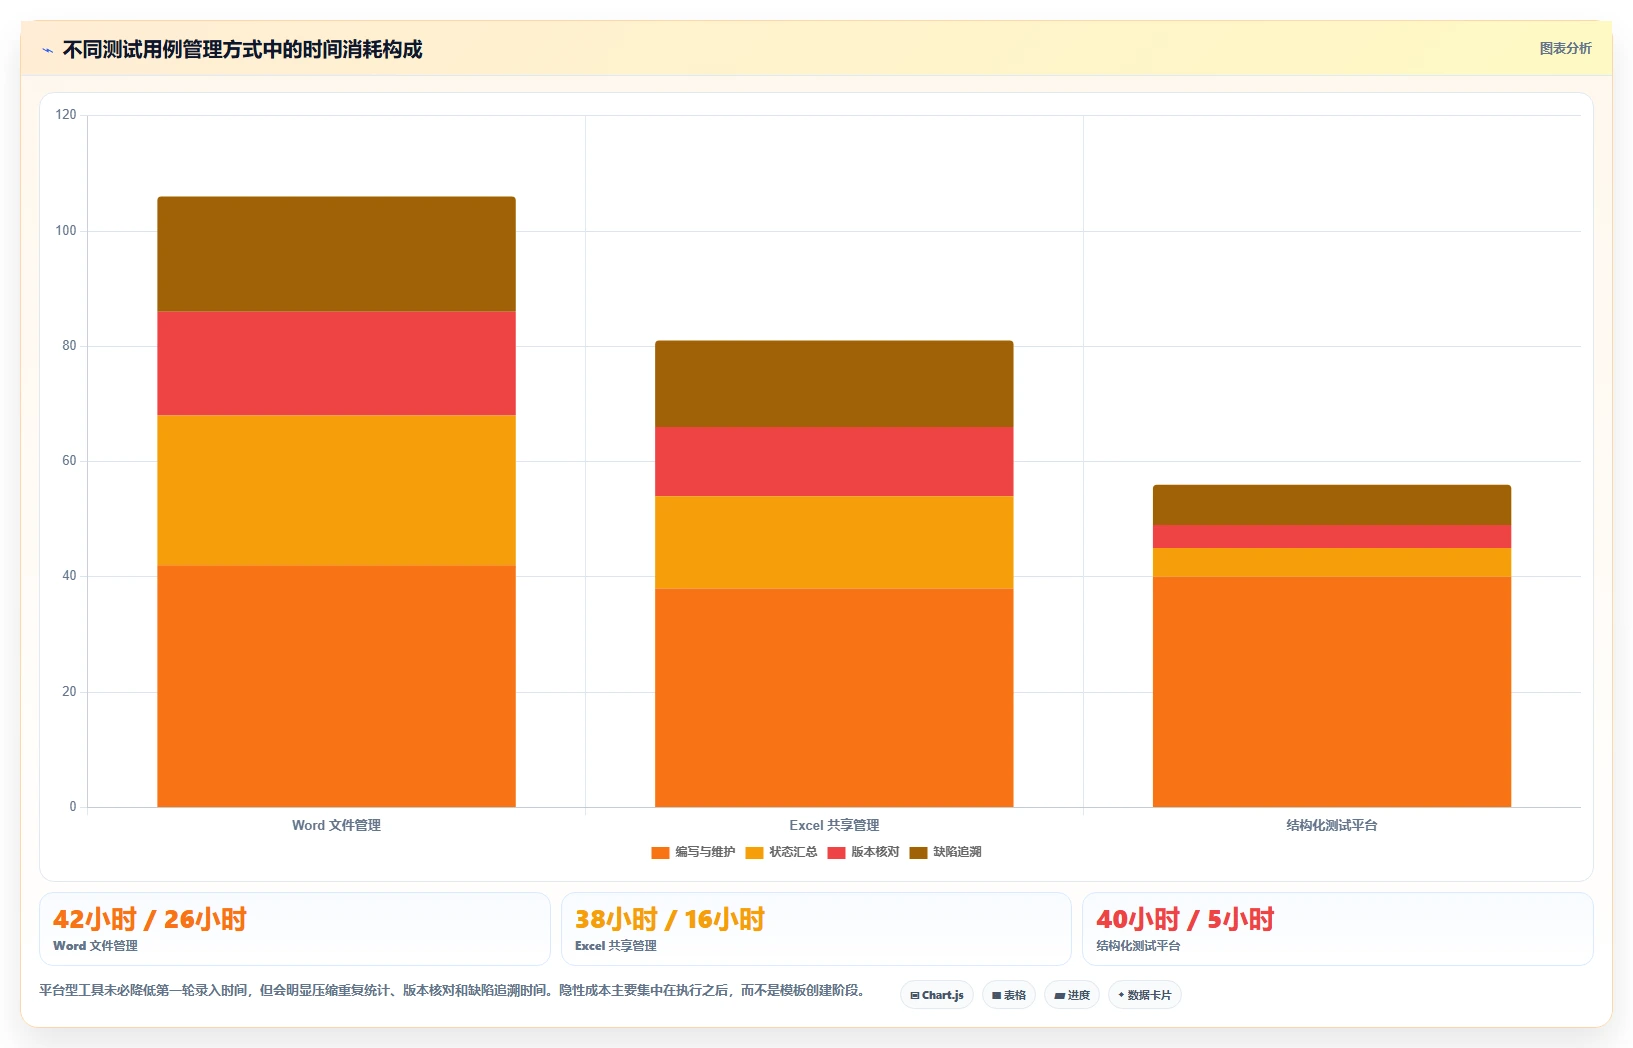1633x1048 pixels.
Task: Select the 版本核对 segment of the Excel bar
Action: [x=834, y=461]
